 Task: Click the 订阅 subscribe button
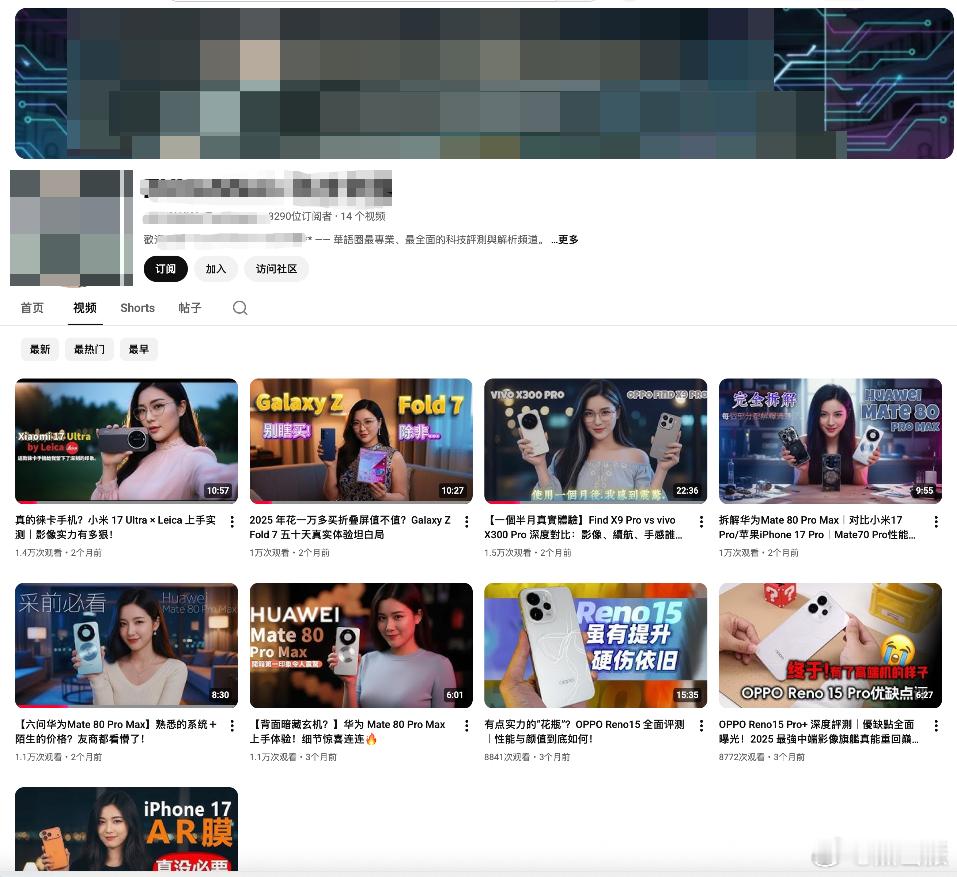(165, 269)
